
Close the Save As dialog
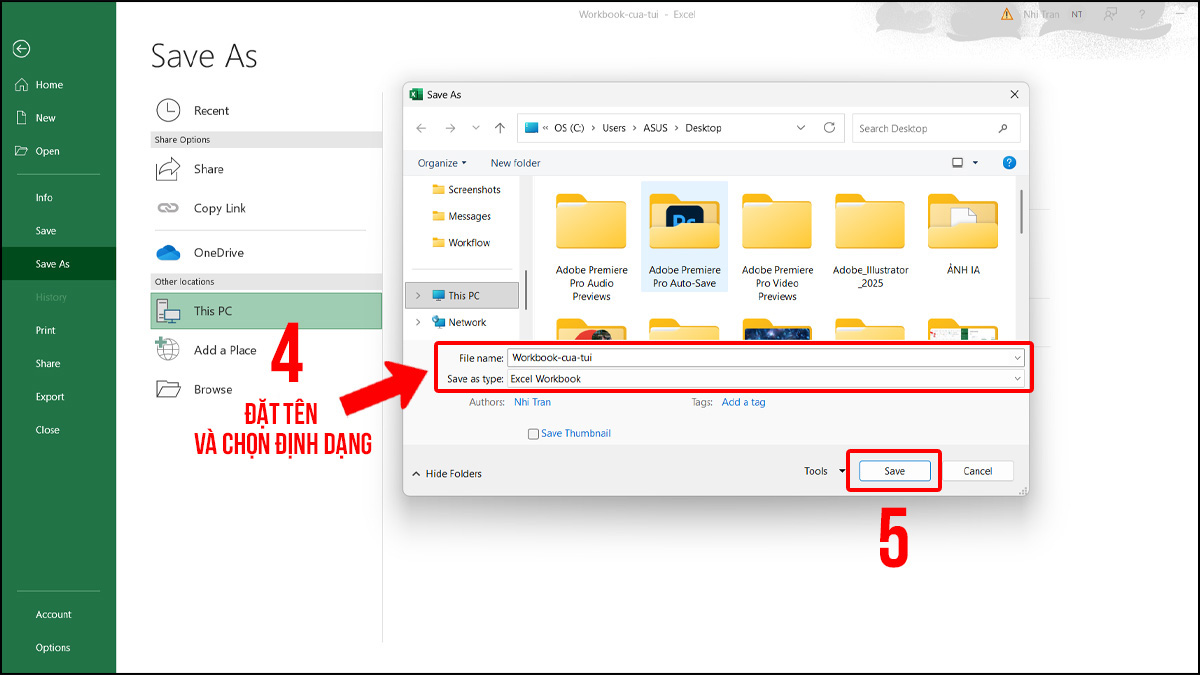[1014, 94]
